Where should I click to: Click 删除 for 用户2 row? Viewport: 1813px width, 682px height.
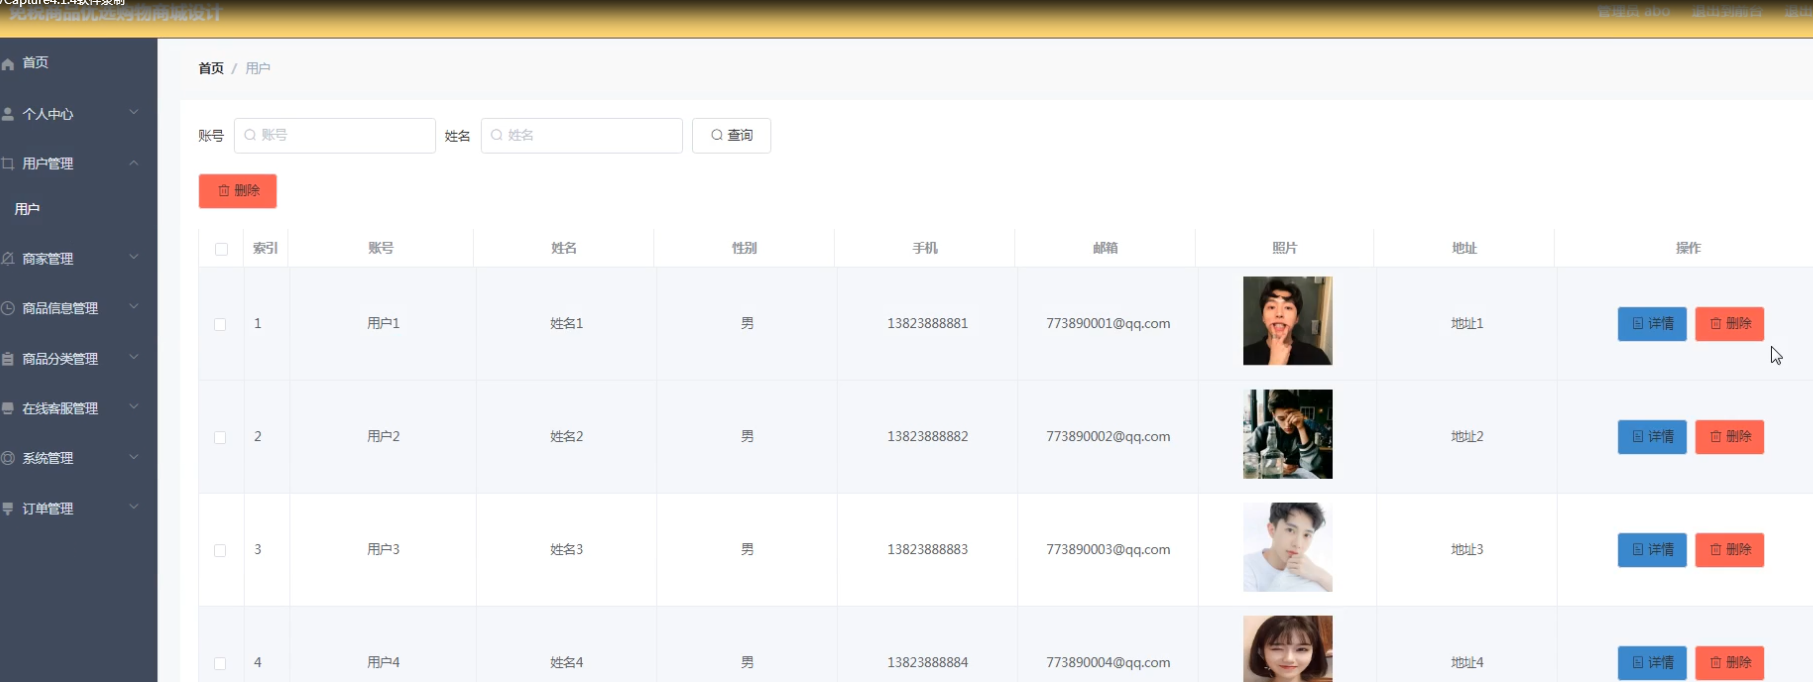pos(1729,437)
